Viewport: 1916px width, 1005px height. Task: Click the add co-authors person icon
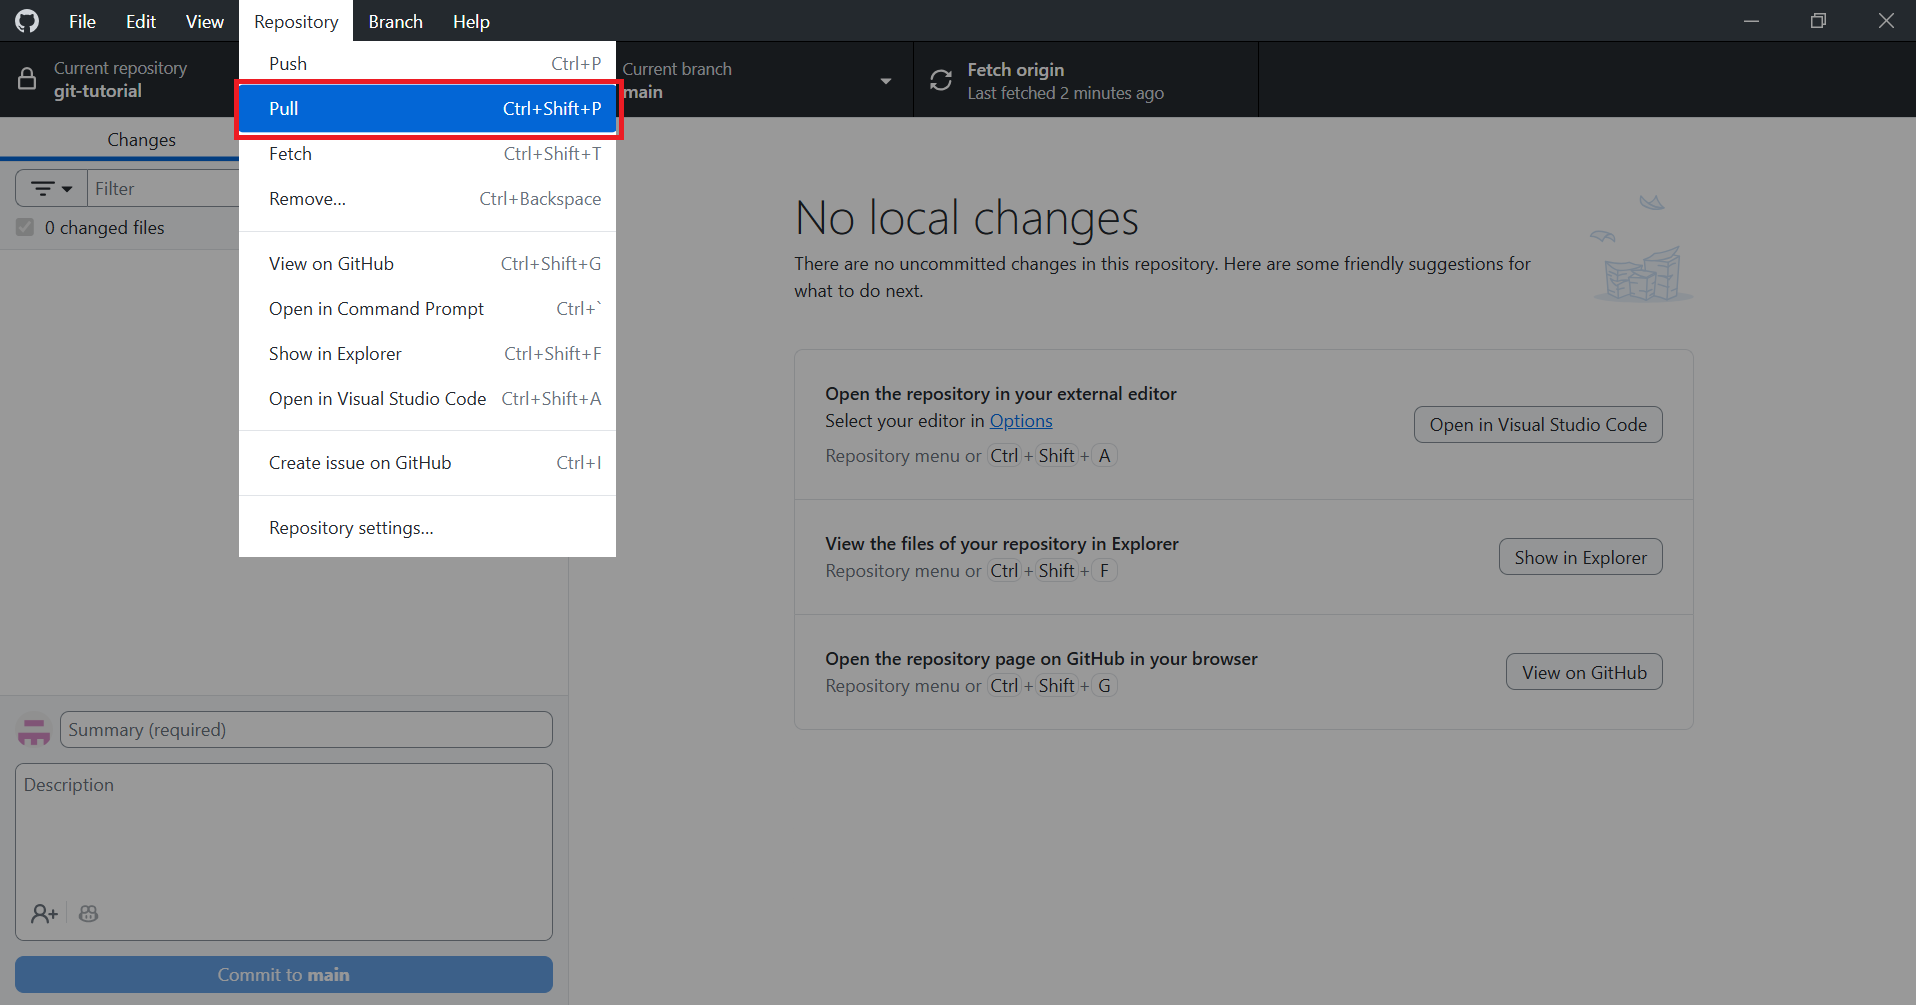point(44,913)
